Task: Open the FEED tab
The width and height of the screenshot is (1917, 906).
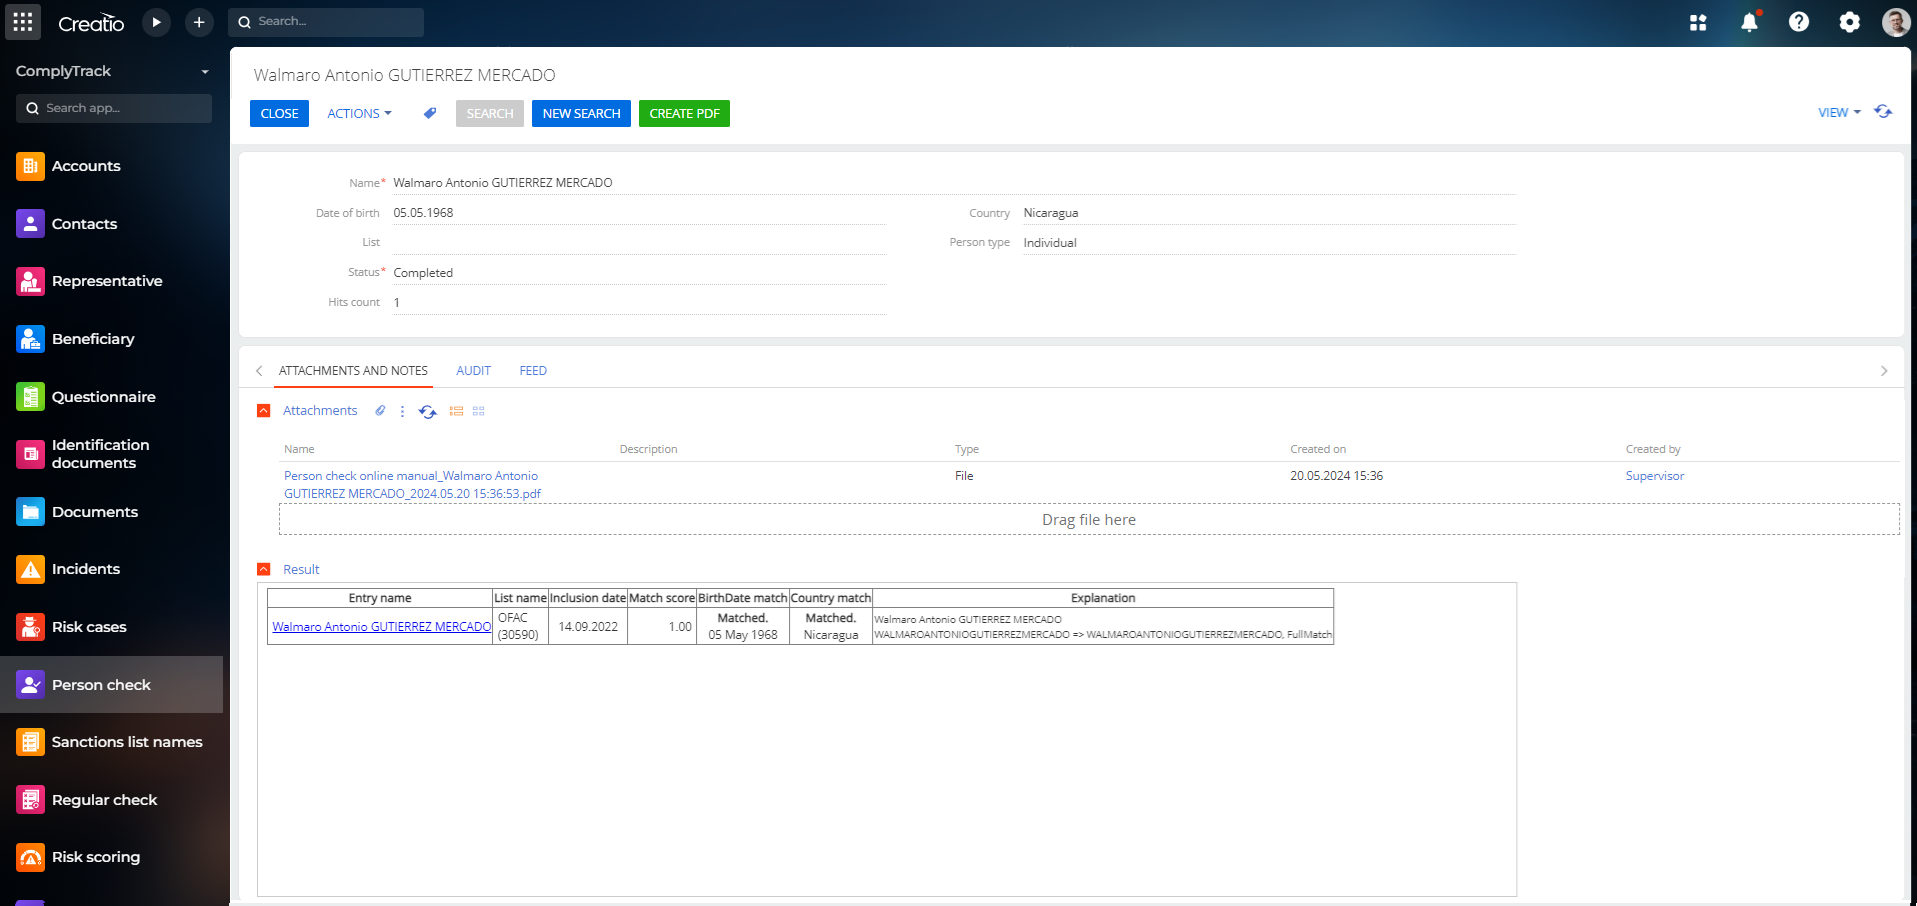Action: tap(532, 370)
